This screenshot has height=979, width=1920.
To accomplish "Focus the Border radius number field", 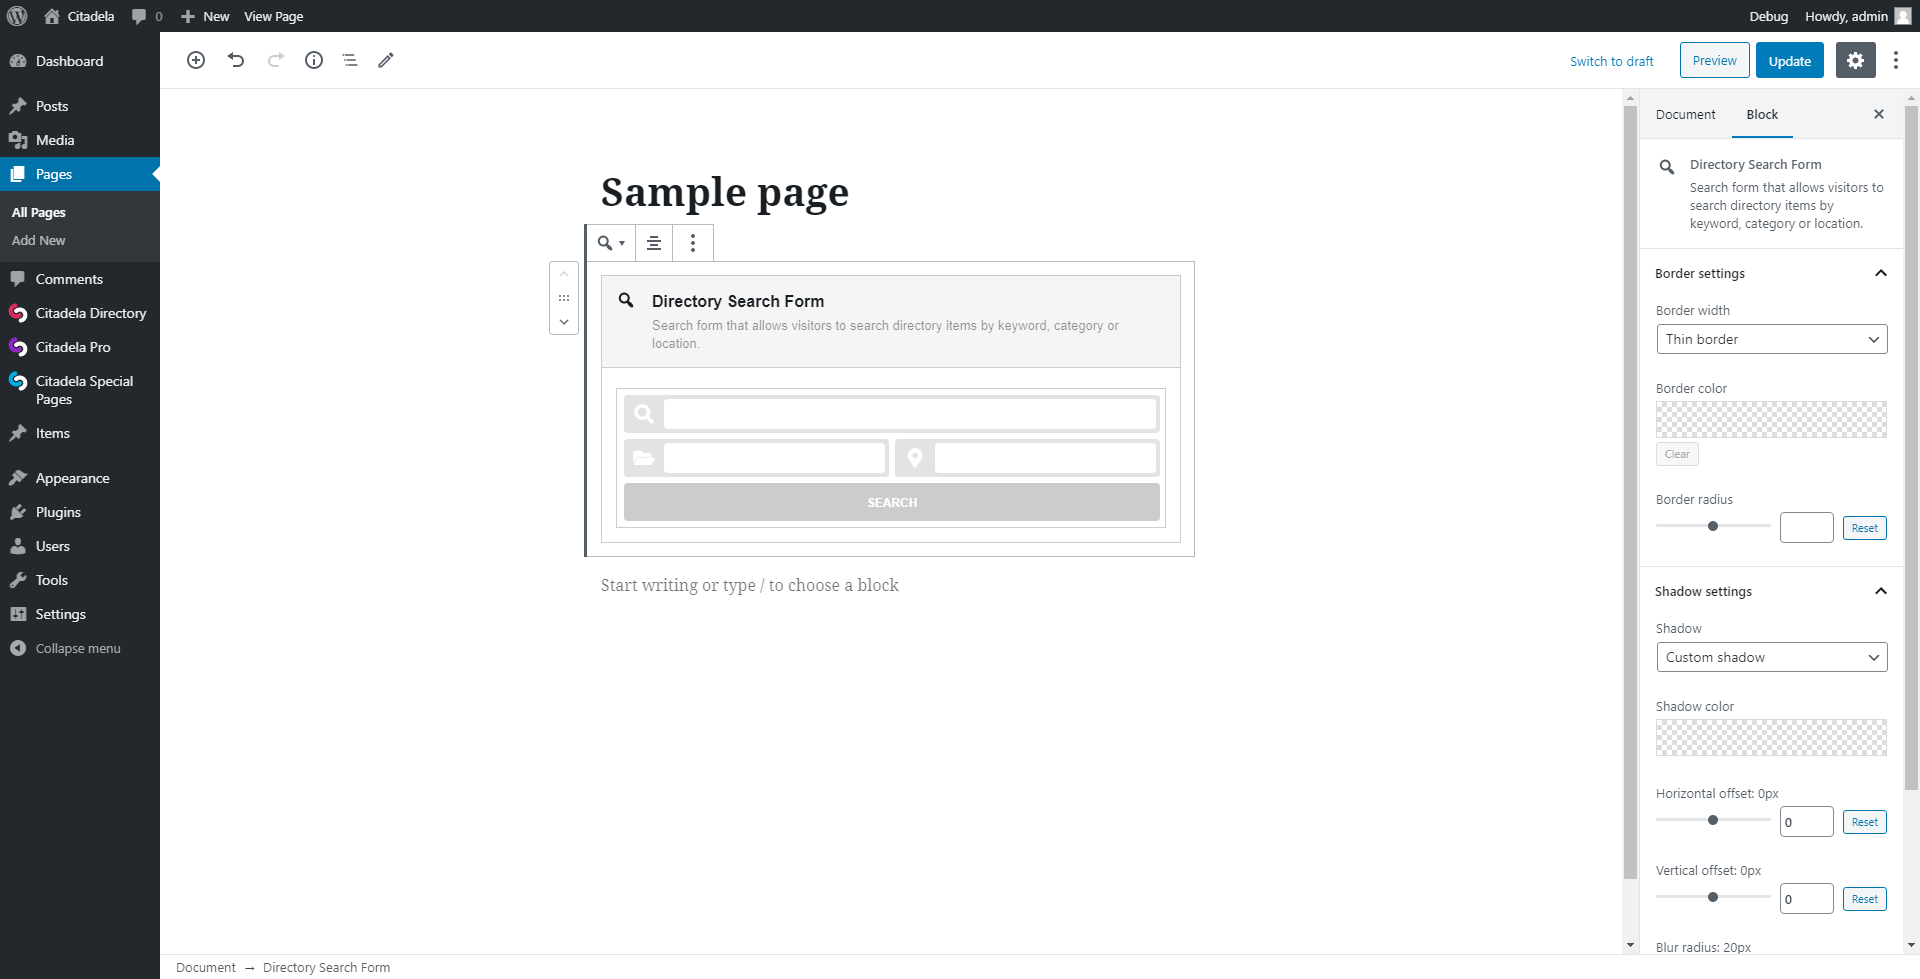I will pos(1806,527).
